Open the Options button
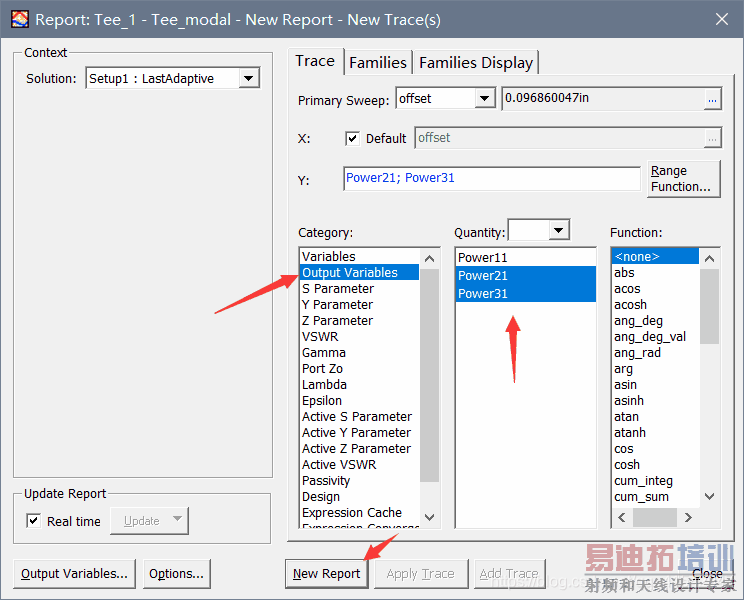744x600 pixels. (x=177, y=574)
